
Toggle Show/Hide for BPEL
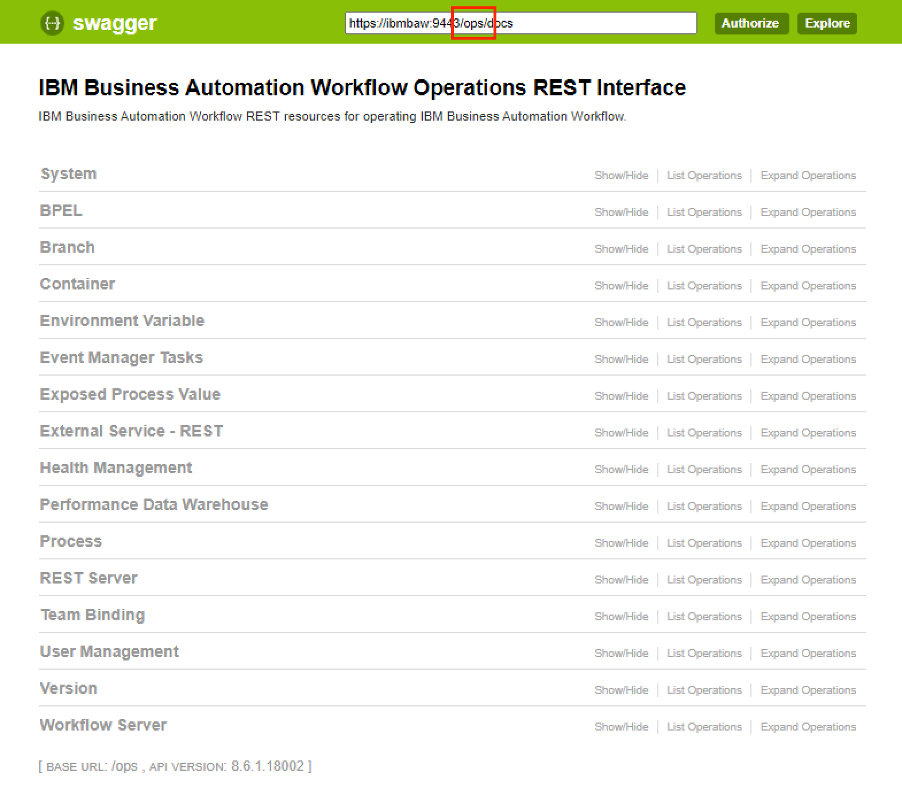click(621, 212)
